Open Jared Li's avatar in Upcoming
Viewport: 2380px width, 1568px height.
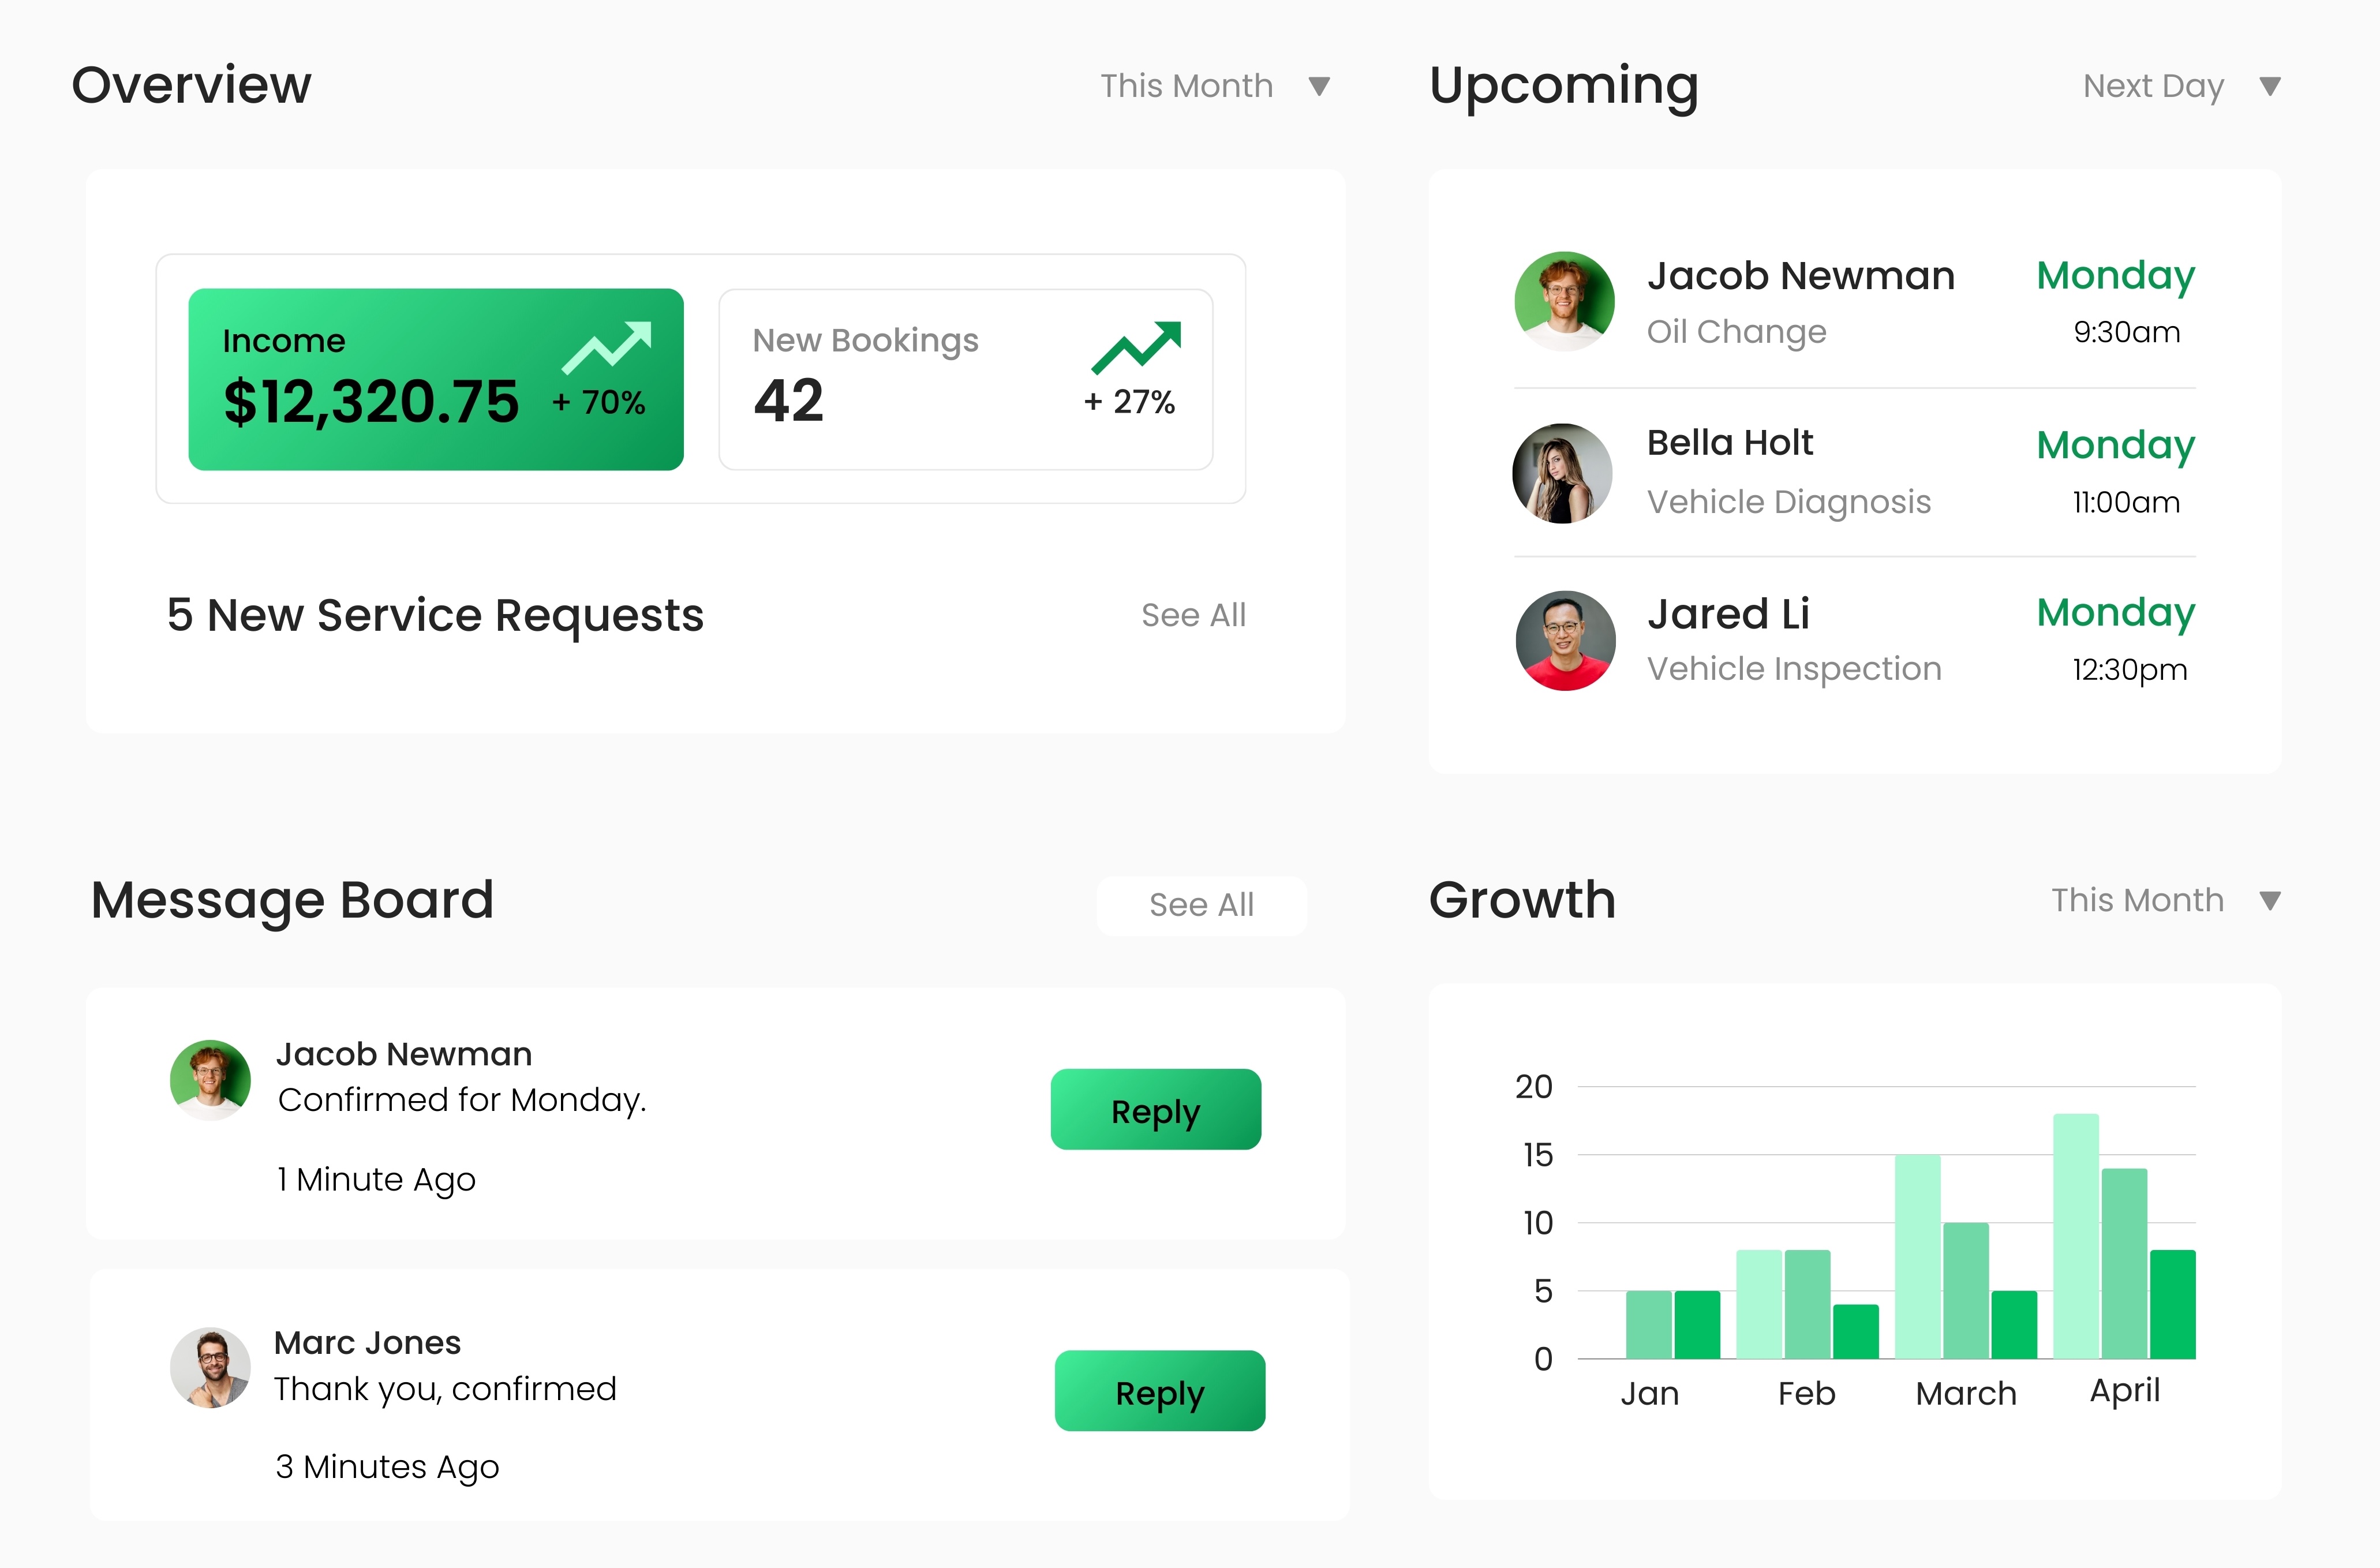click(1565, 640)
